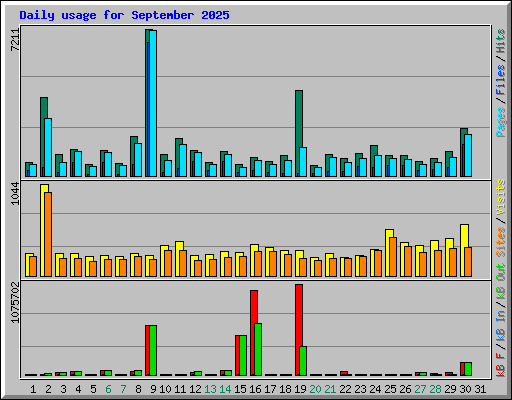Image resolution: width=512 pixels, height=400 pixels.
Task: Click the day 31 label on the axis
Action: click(480, 389)
